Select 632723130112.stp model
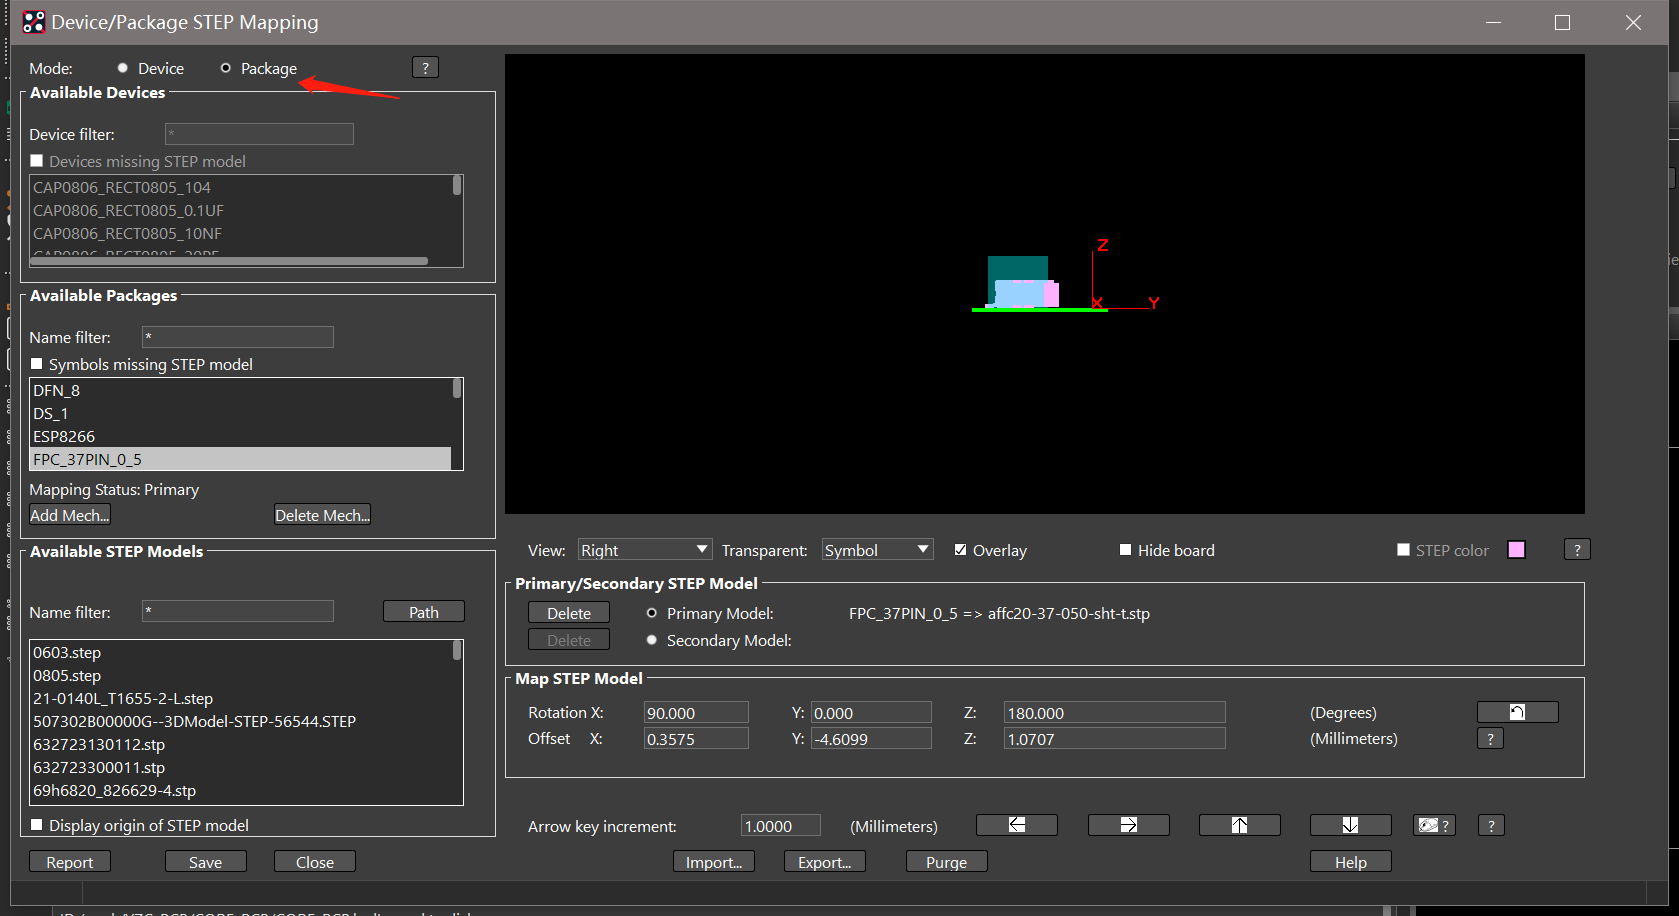Image resolution: width=1679 pixels, height=916 pixels. point(241,744)
